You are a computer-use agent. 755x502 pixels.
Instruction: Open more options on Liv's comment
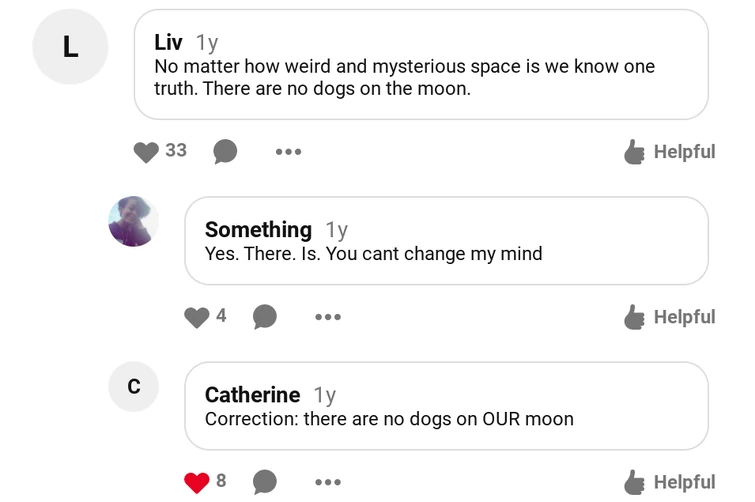point(288,152)
